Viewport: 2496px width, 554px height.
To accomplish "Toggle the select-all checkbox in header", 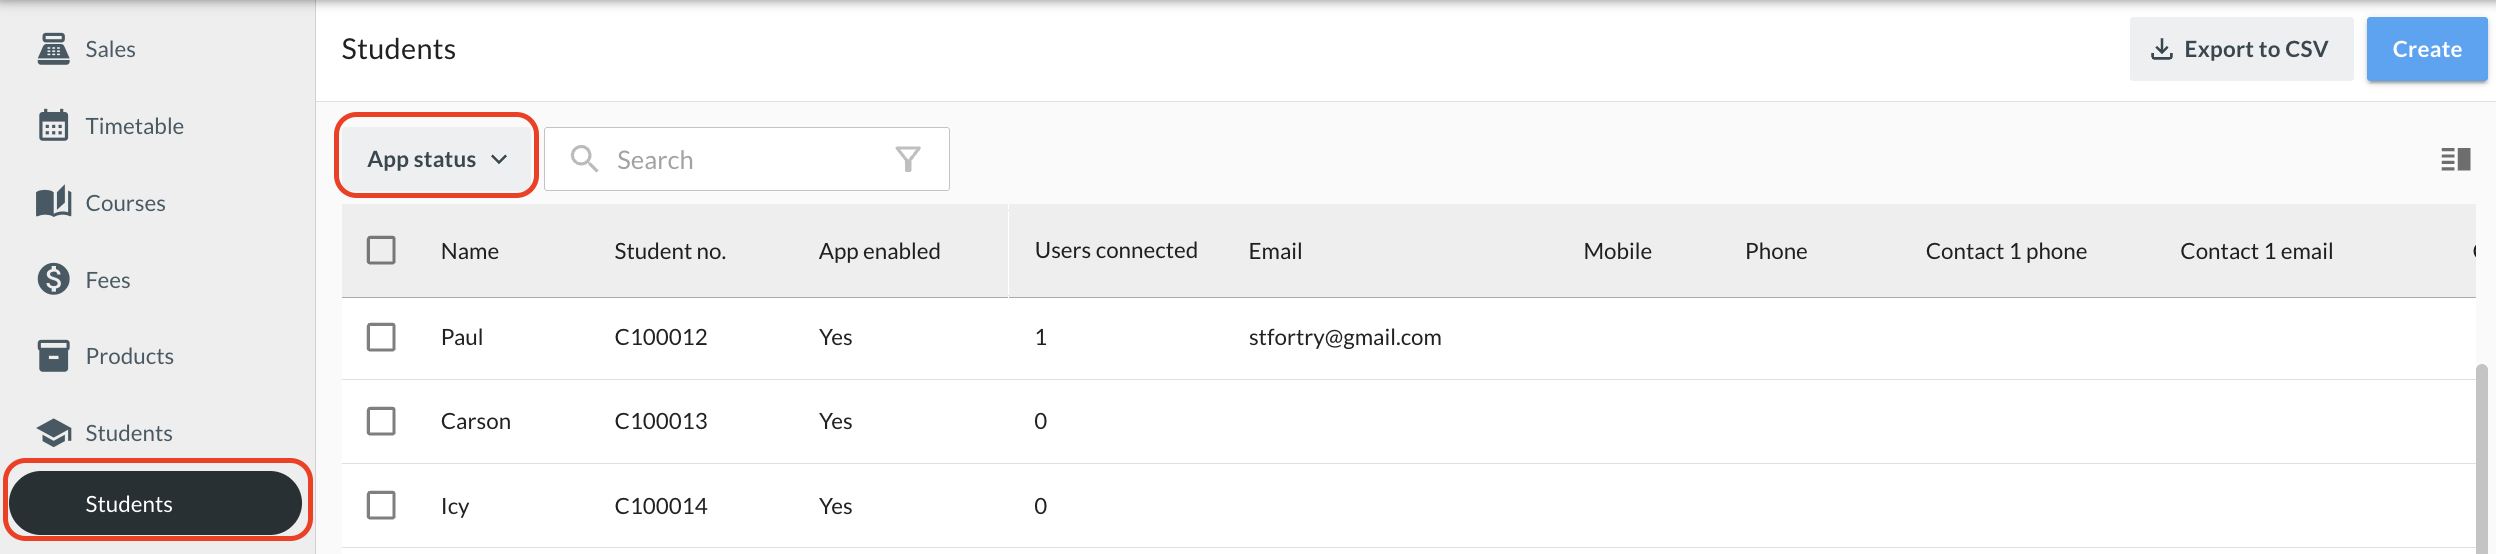I will click(381, 250).
